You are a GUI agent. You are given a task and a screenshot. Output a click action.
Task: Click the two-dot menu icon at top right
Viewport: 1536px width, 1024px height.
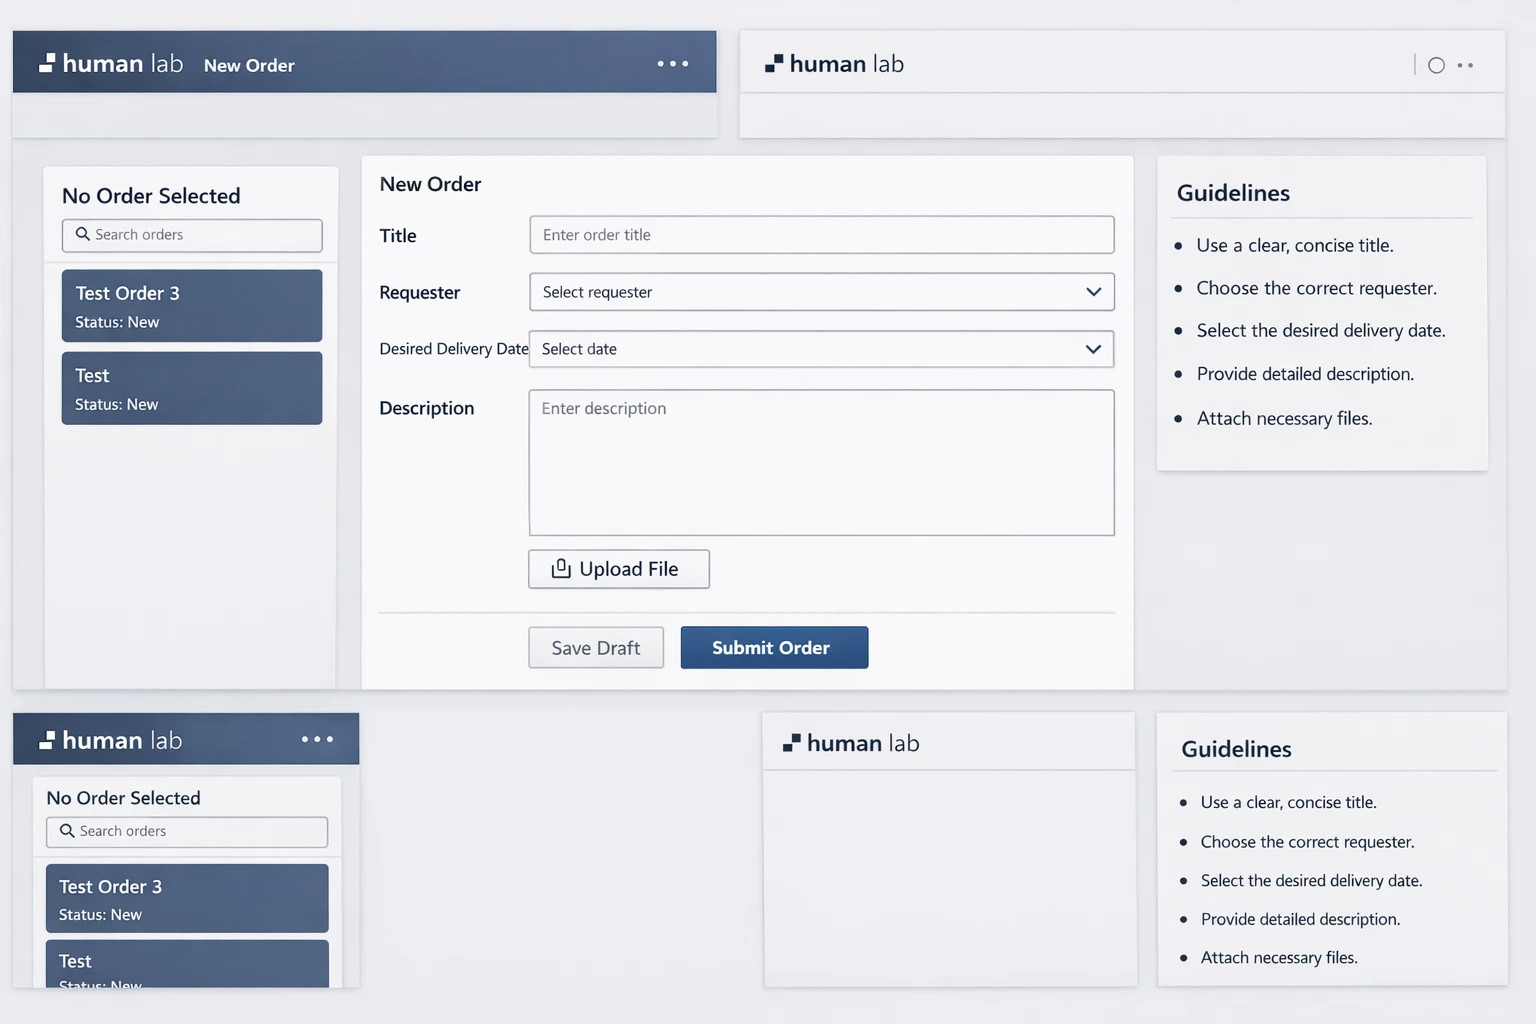pyautogui.click(x=1465, y=65)
